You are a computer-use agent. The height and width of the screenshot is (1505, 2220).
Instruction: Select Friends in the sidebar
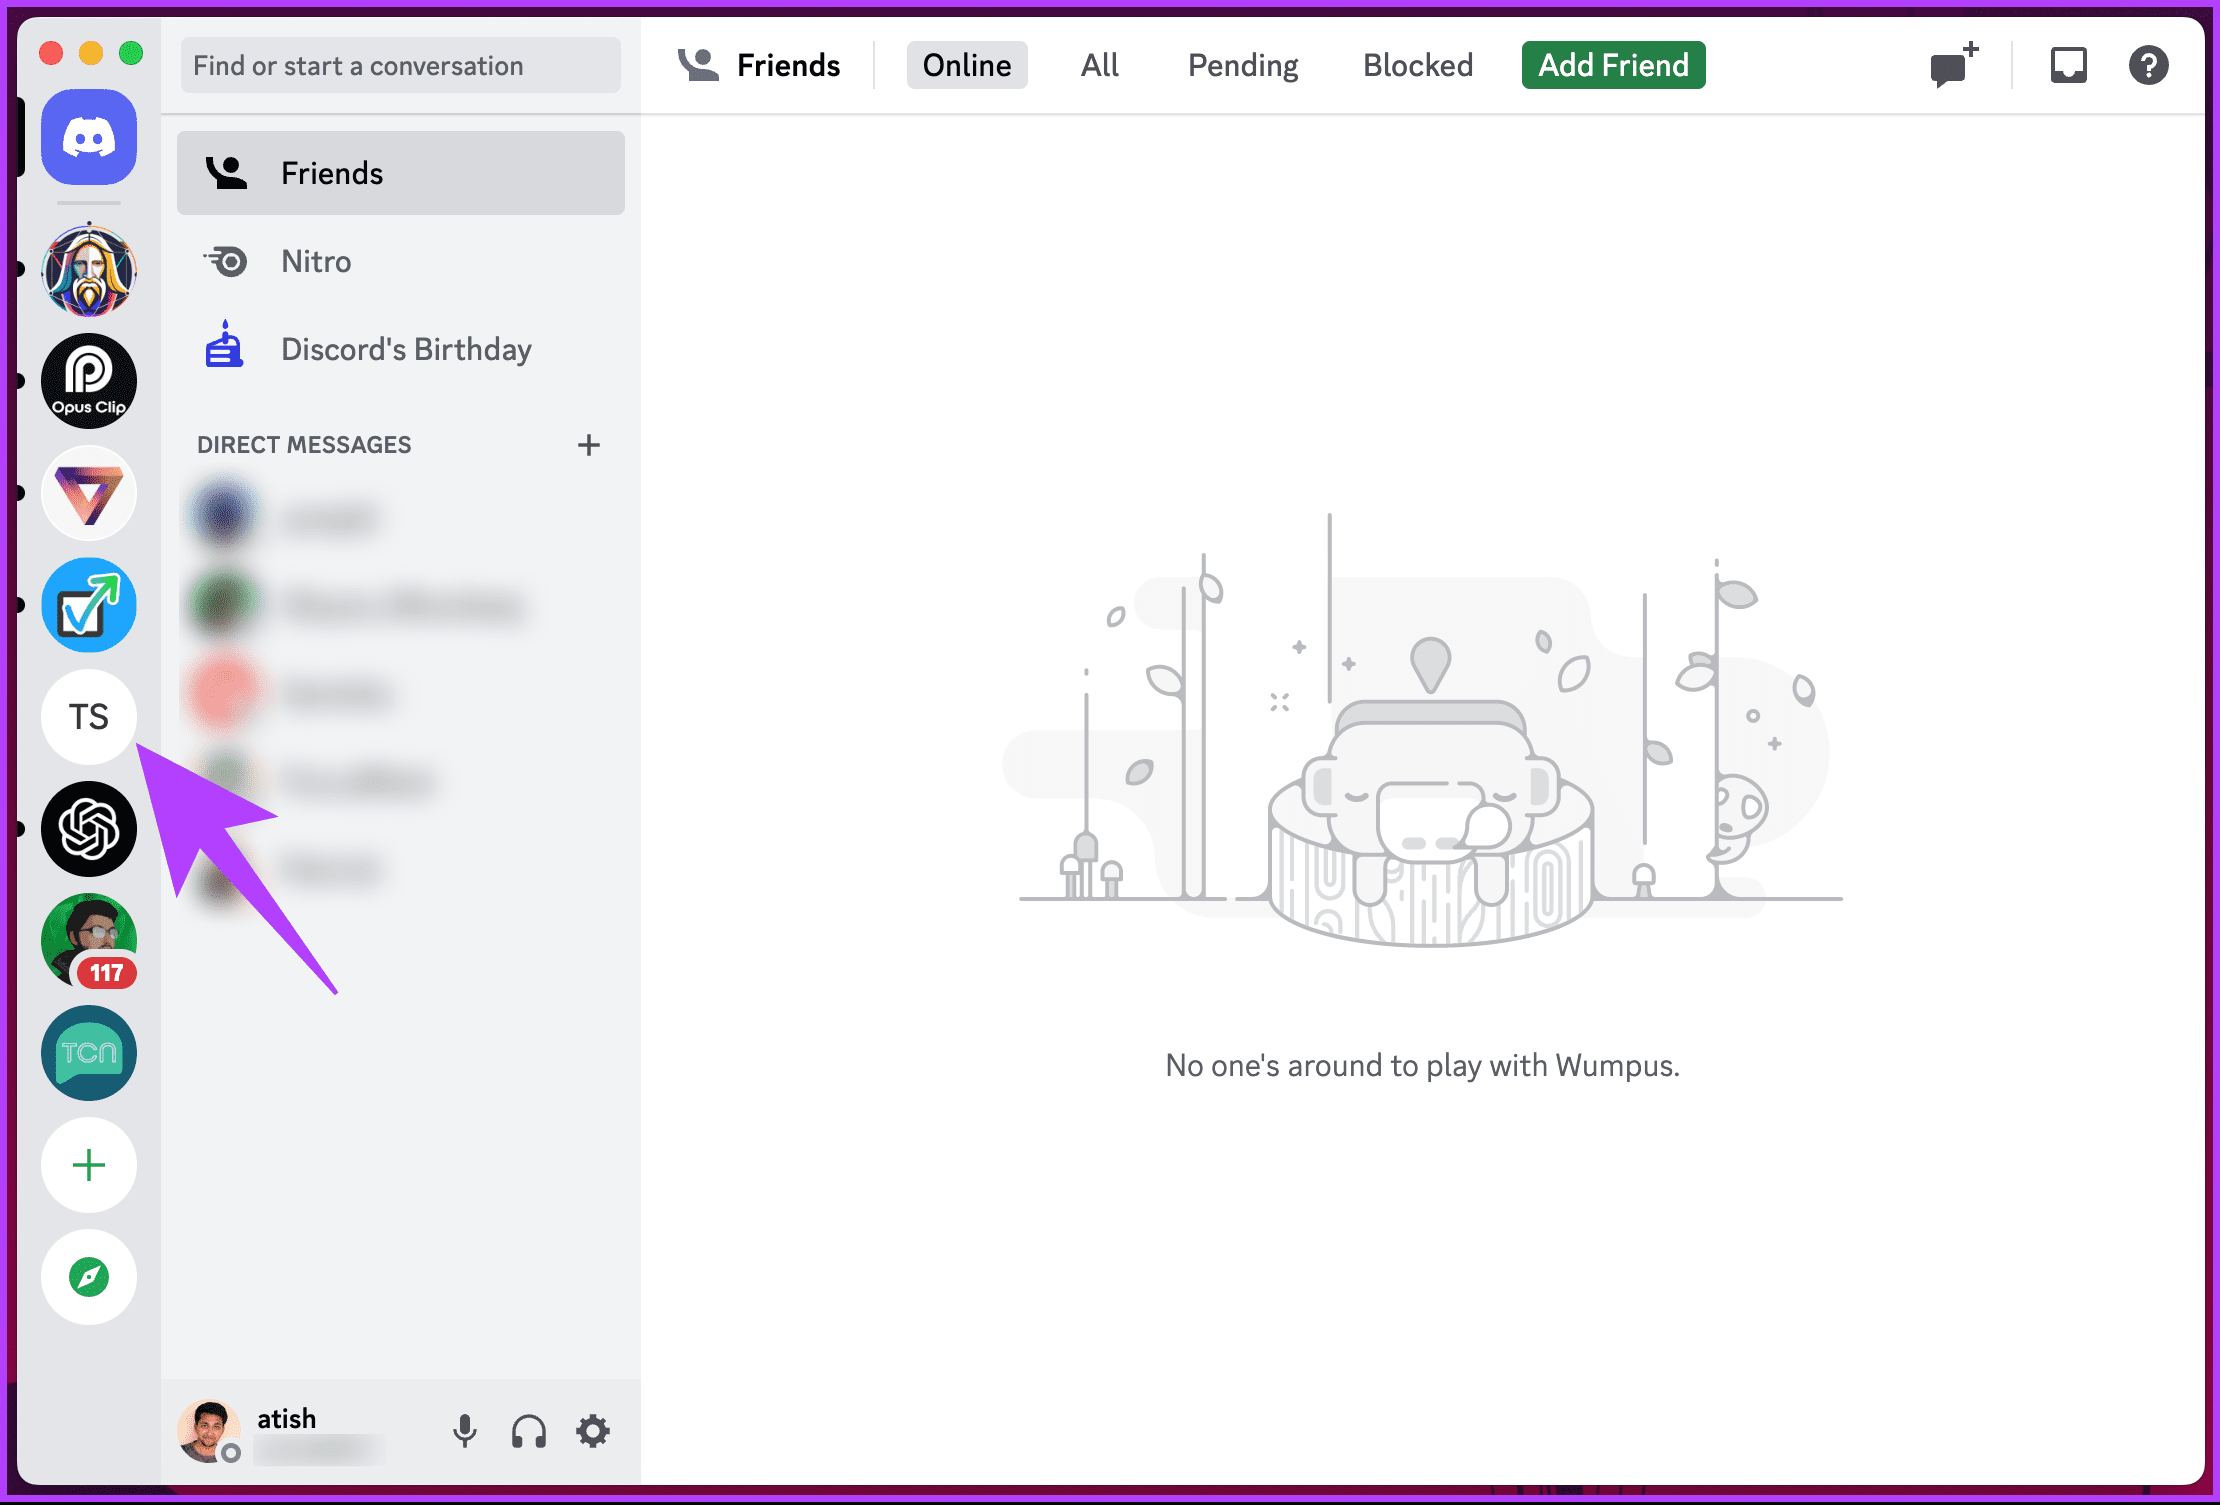coord(401,173)
